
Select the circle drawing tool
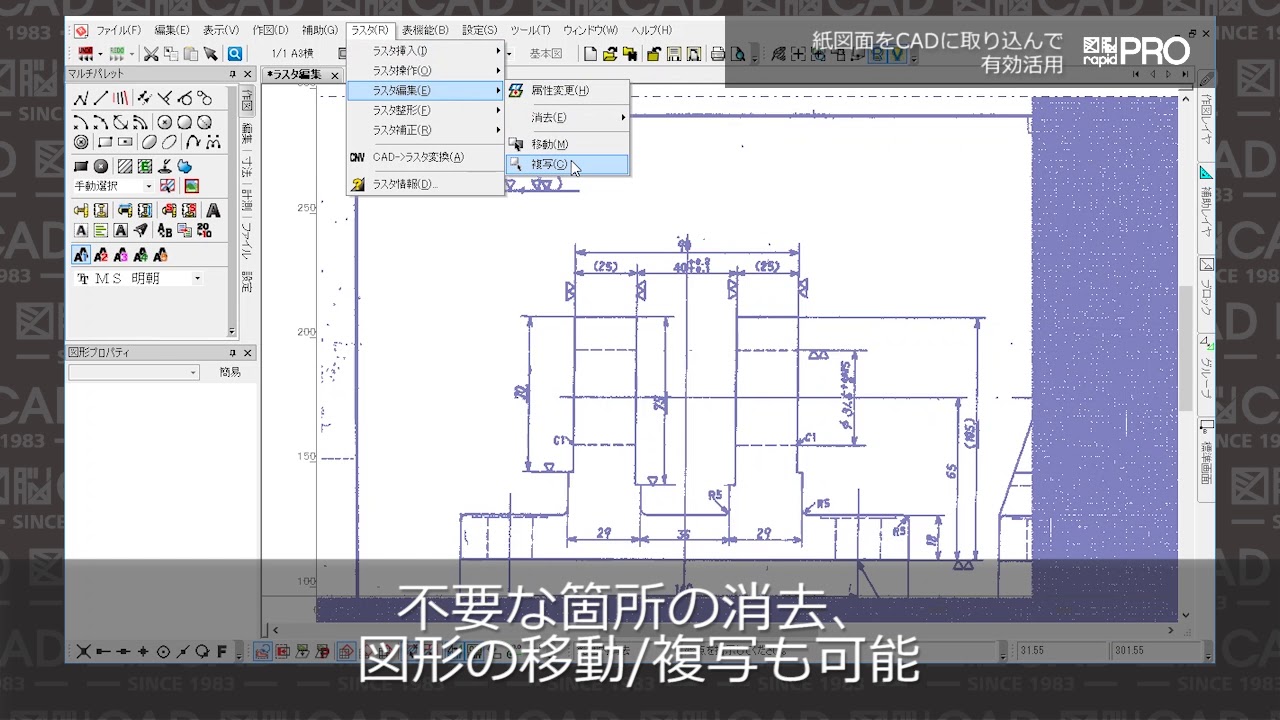[x=164, y=121]
